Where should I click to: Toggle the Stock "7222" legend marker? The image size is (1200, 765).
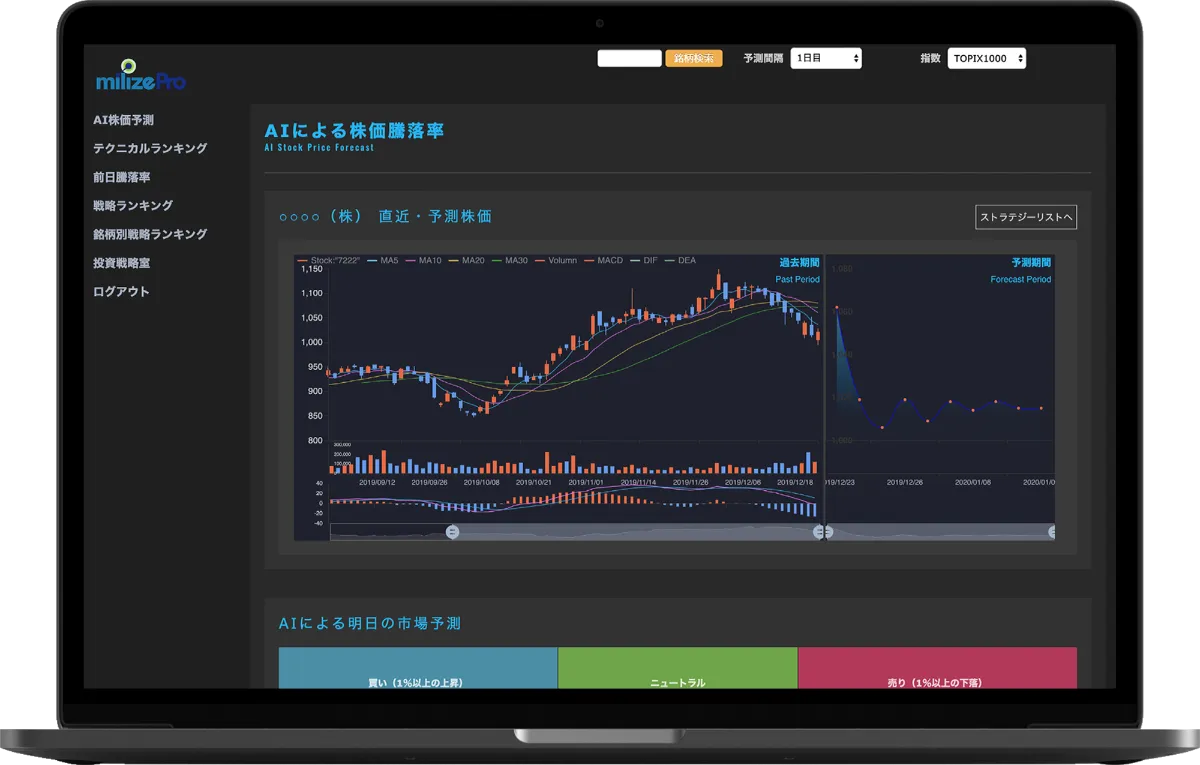tap(329, 261)
